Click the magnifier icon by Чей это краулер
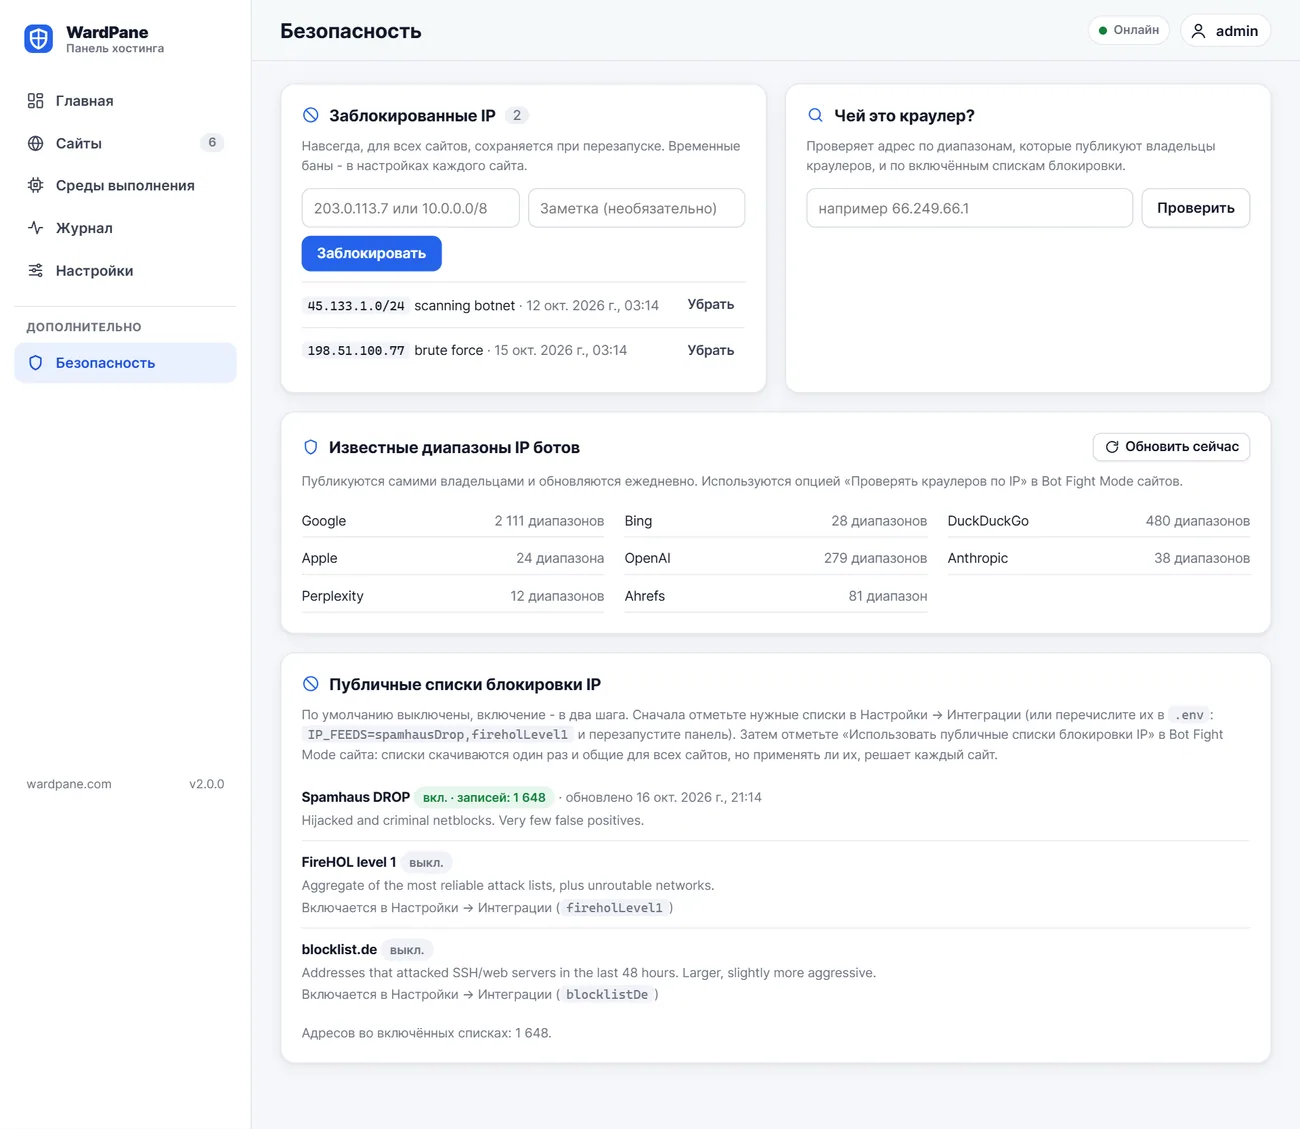Viewport: 1300px width, 1129px height. [x=816, y=115]
